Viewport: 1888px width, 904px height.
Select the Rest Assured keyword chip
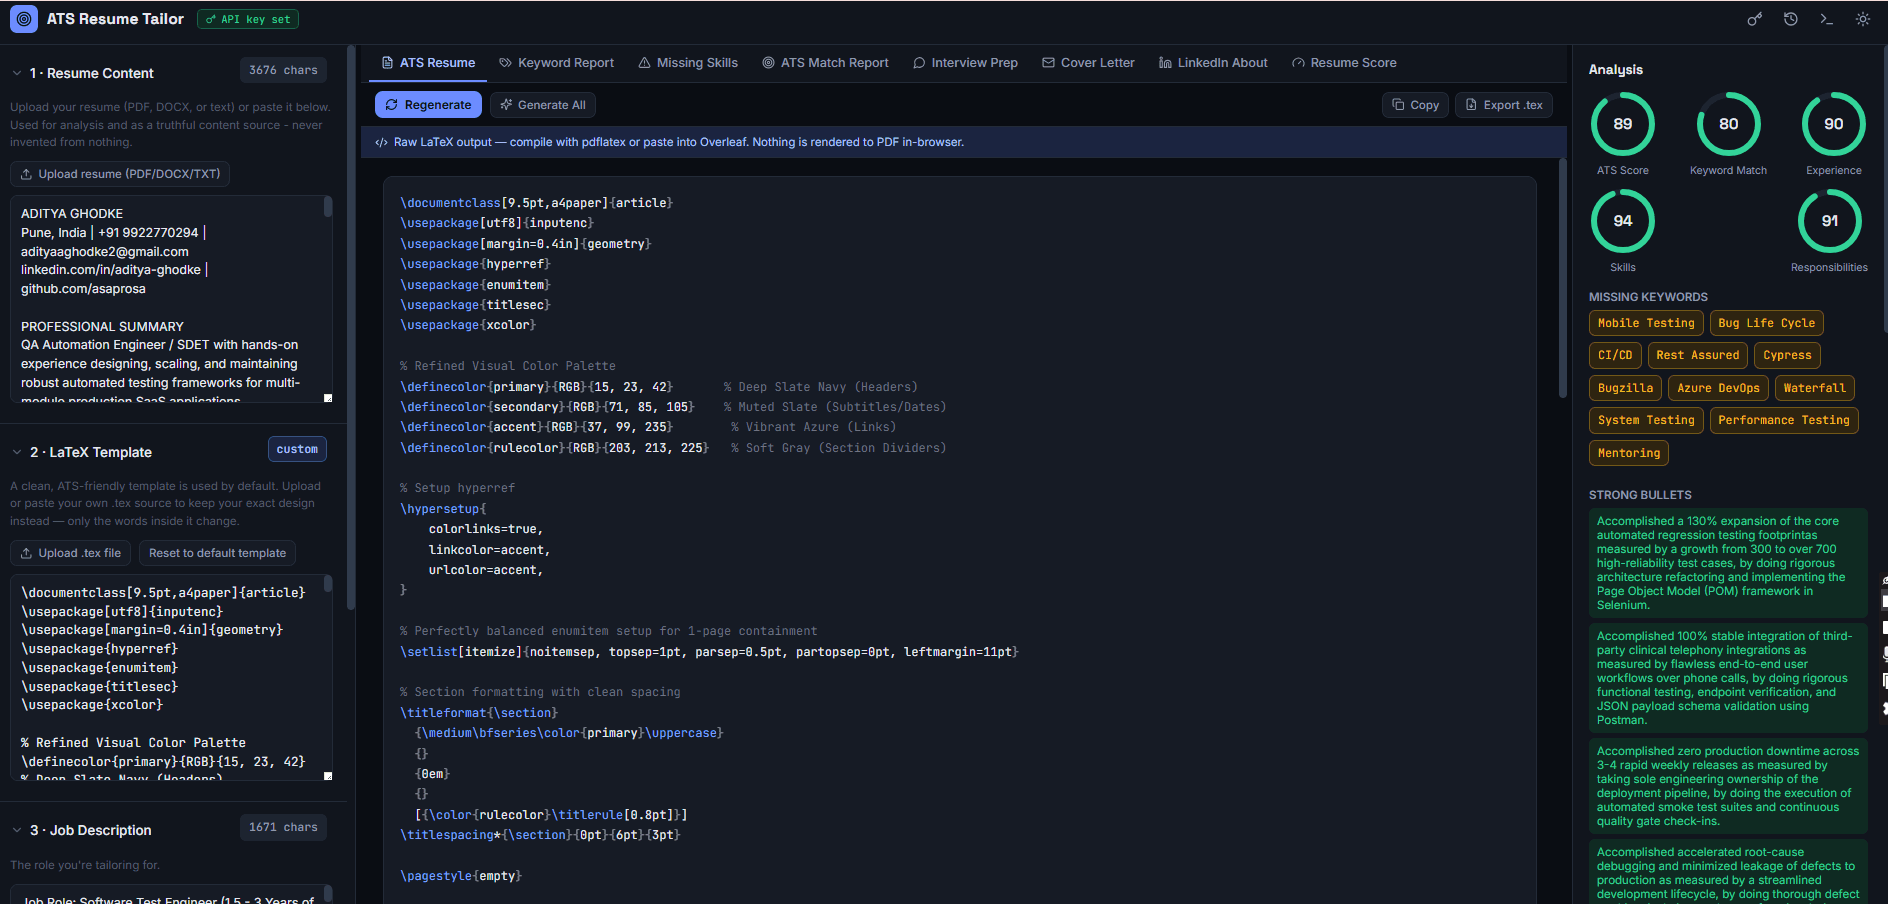click(x=1697, y=355)
